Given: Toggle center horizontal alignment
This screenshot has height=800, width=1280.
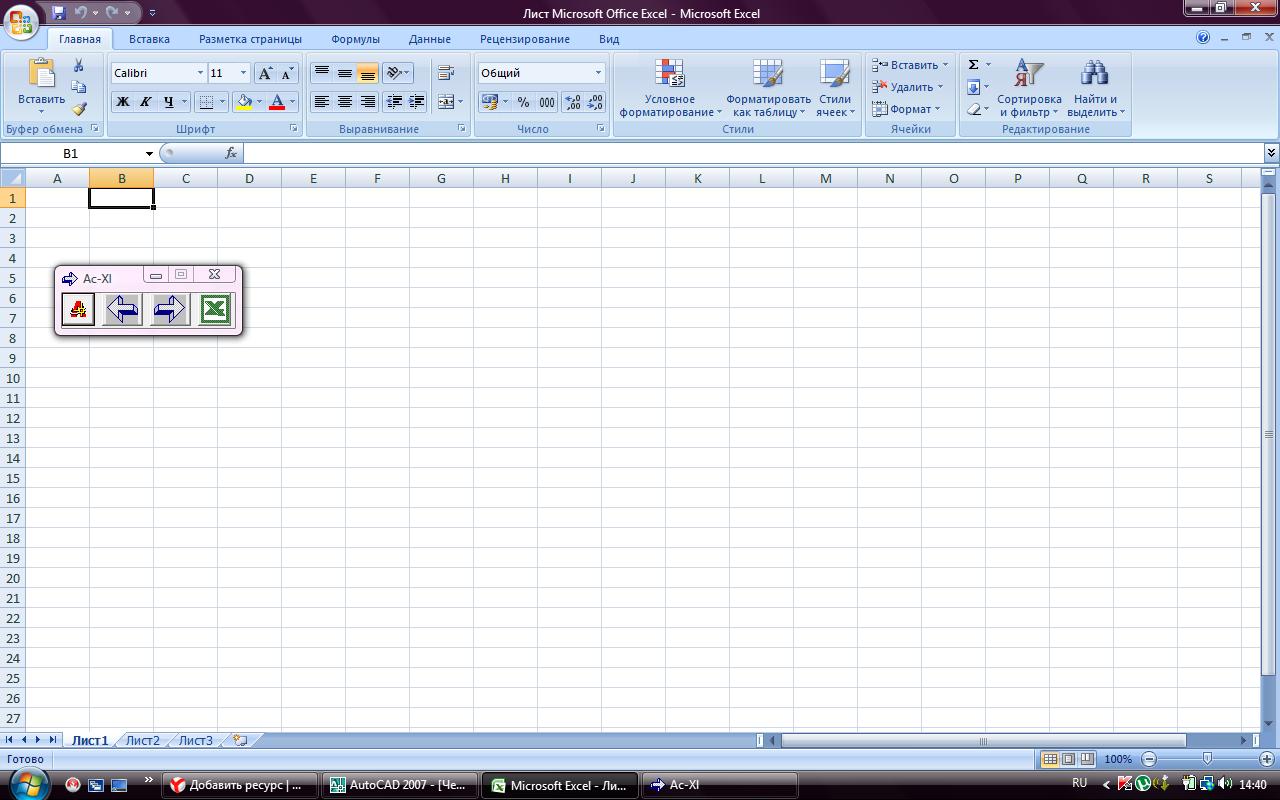Looking at the screenshot, I should (345, 102).
